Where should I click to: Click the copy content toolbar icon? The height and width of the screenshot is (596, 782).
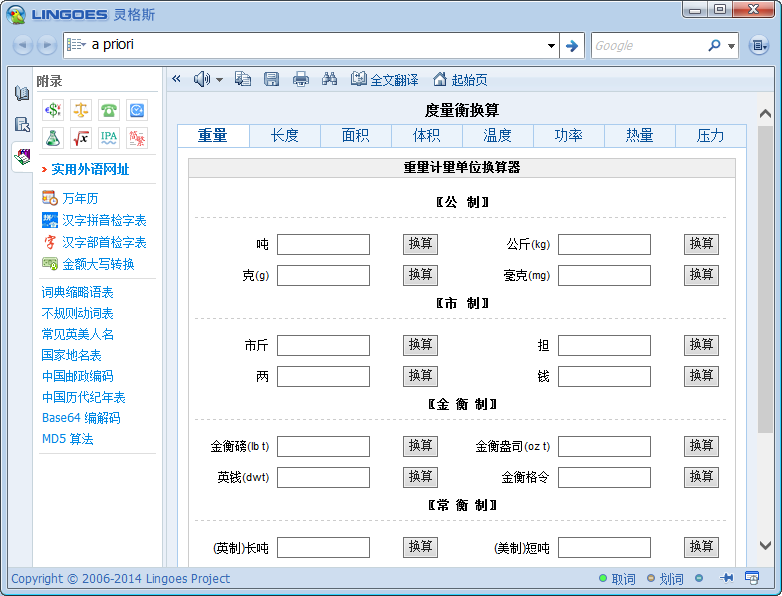243,79
